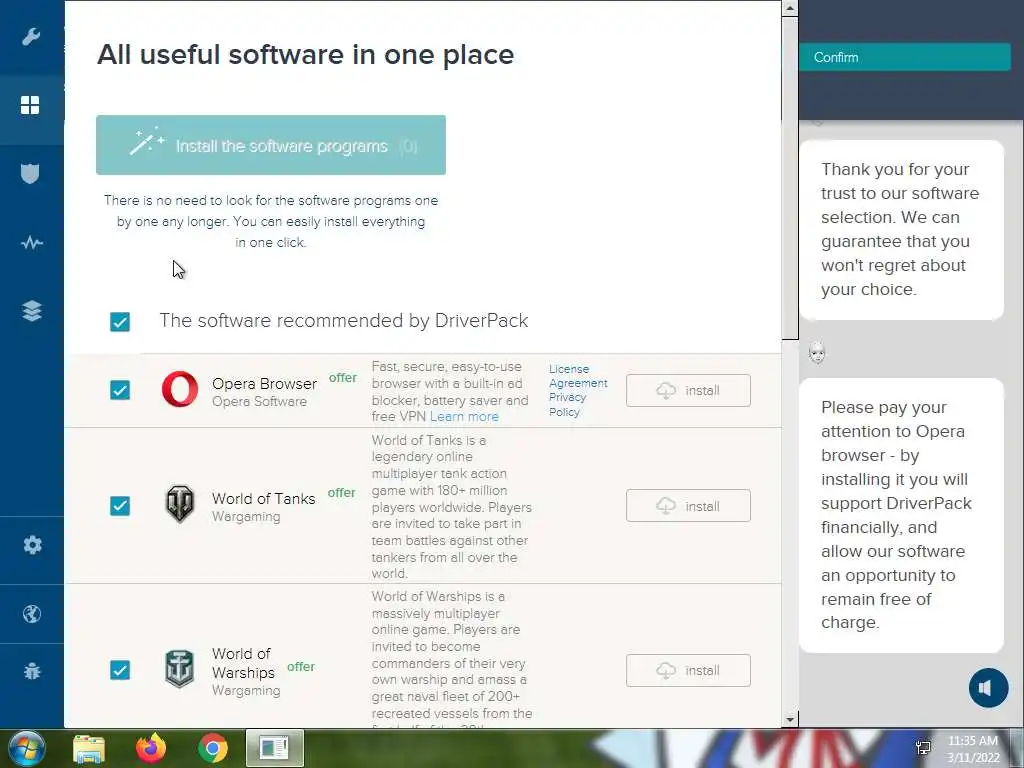The image size is (1024, 768).
Task: Select DriverPack app in taskbar
Action: pos(274,748)
